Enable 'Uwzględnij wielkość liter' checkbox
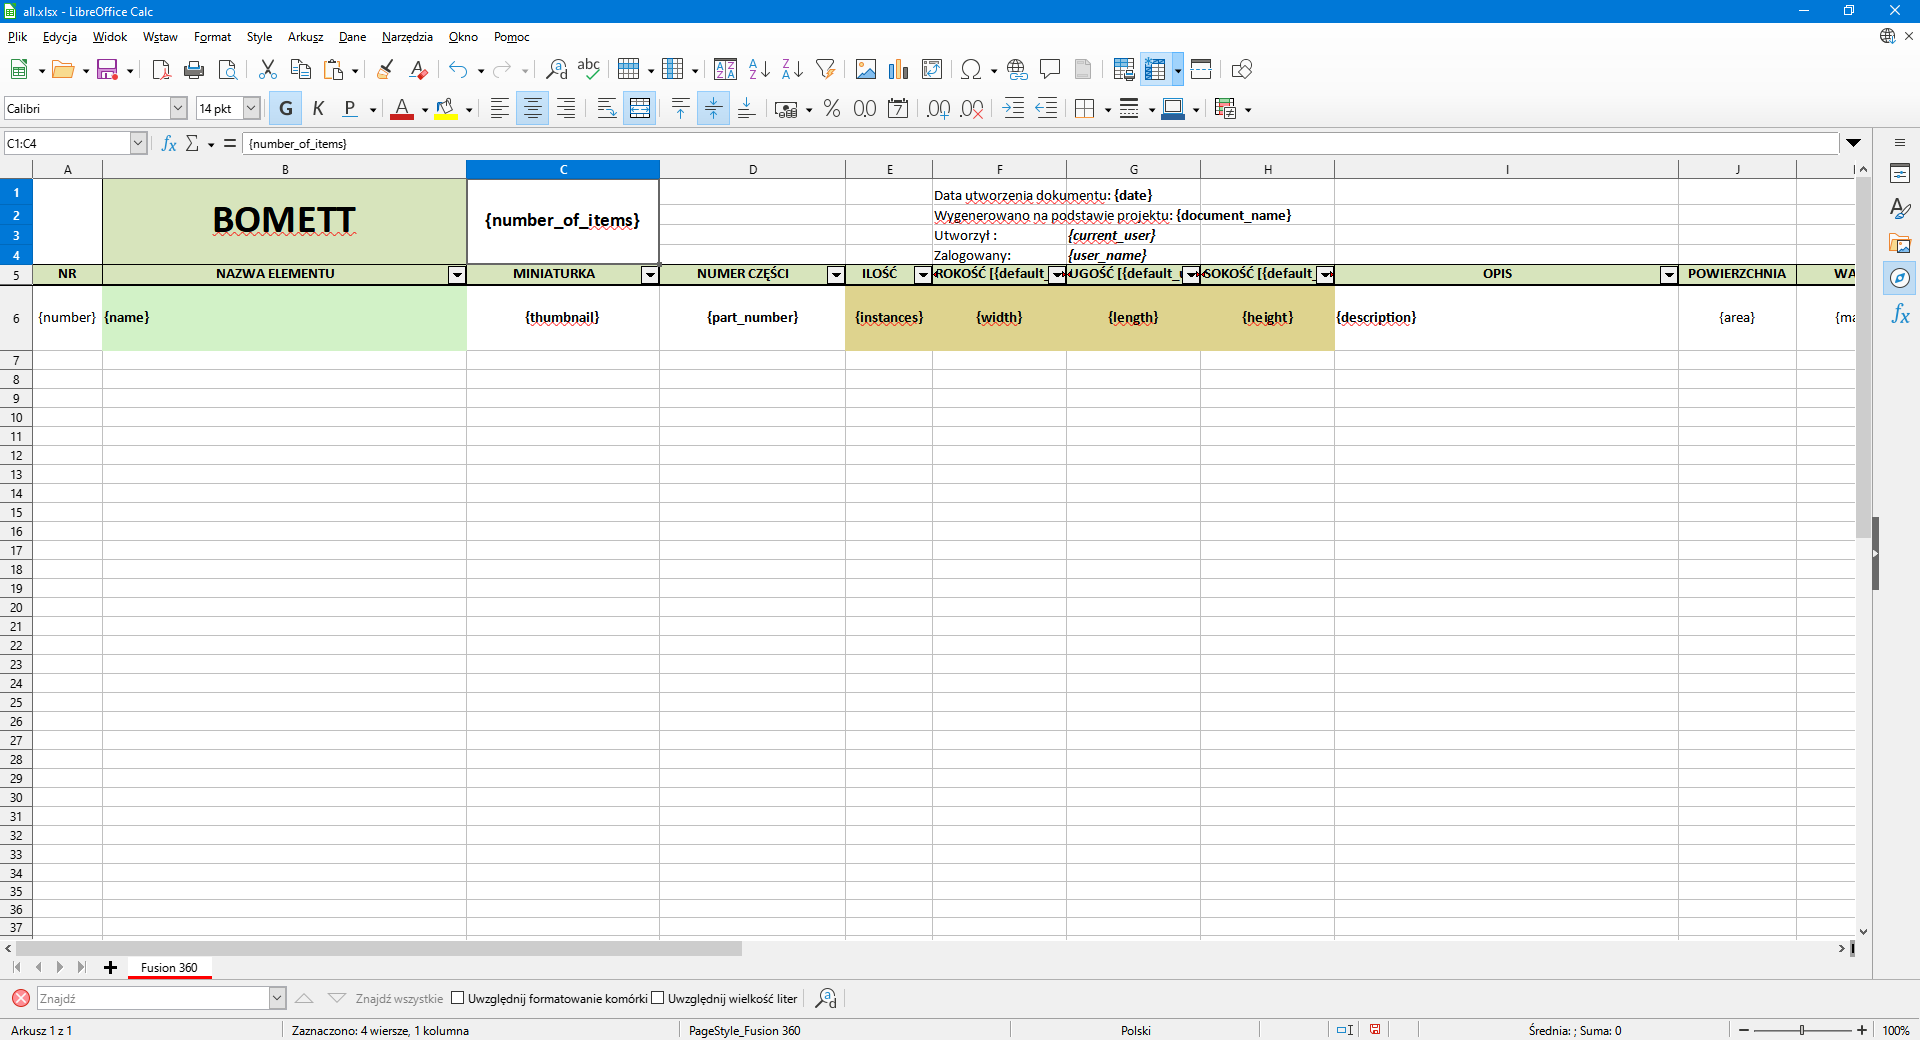 [x=658, y=998]
